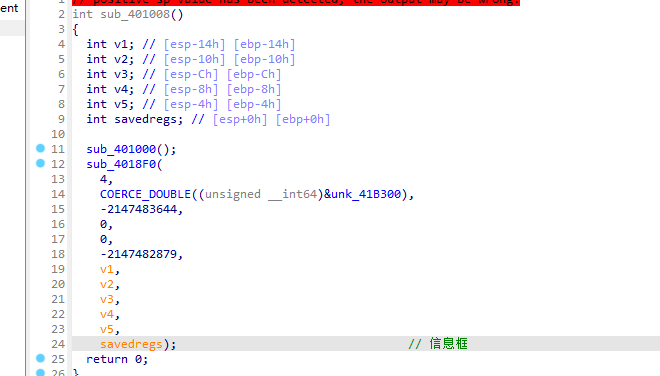
Task: Click line number 10 in the gutter
Action: [58, 134]
